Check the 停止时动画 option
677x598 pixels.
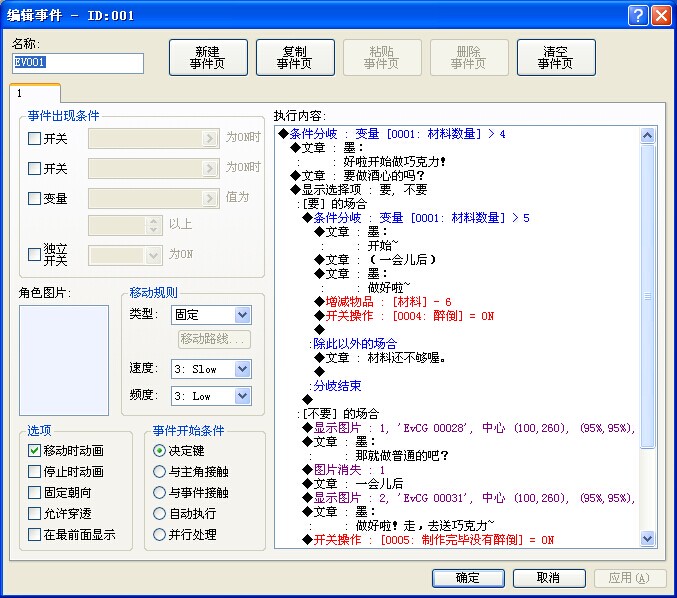[x=34, y=471]
